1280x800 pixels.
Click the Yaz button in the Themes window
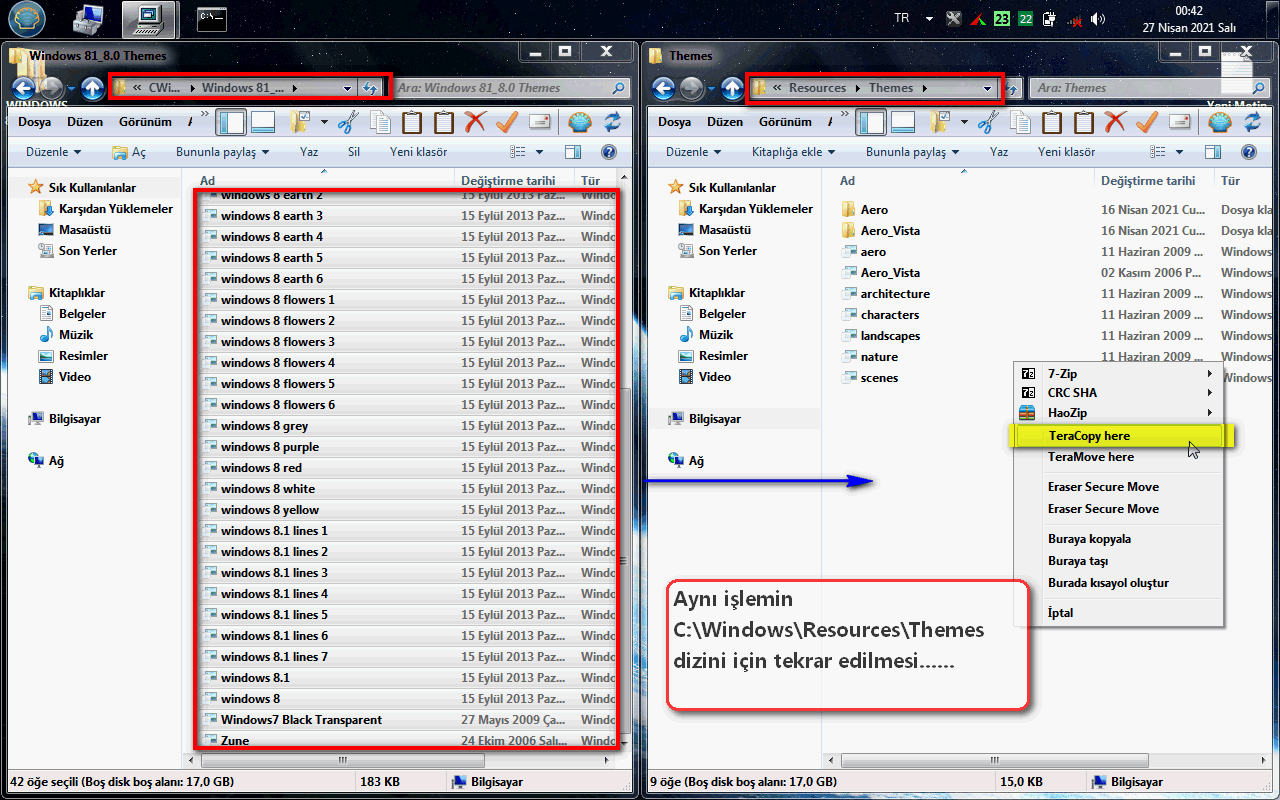point(999,152)
